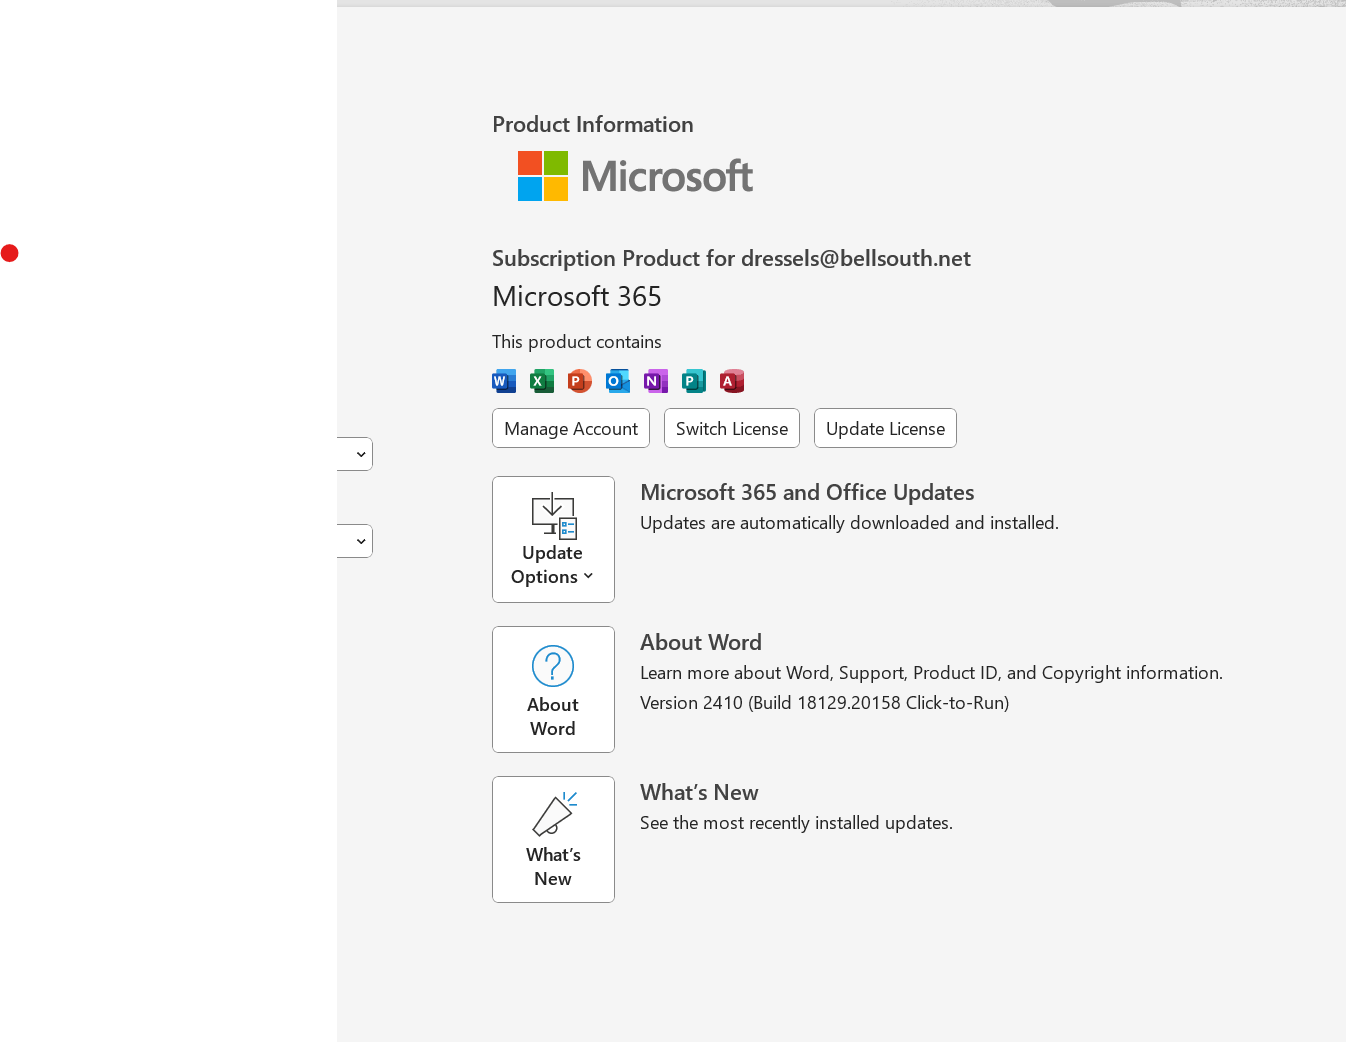
Task: Click the Switch License button
Action: pyautogui.click(x=732, y=428)
